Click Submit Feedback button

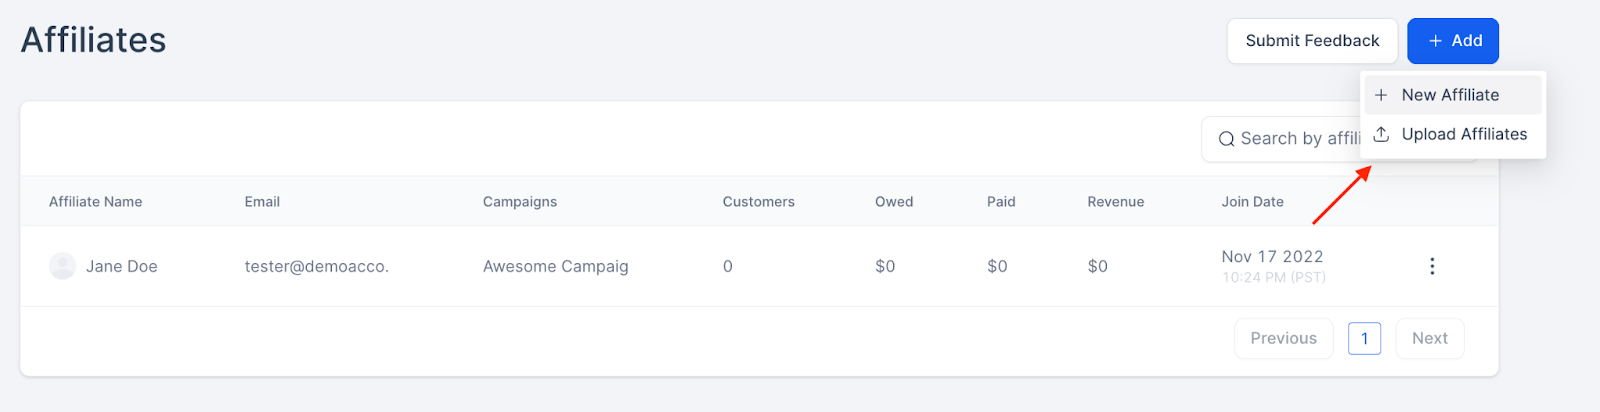pos(1311,41)
